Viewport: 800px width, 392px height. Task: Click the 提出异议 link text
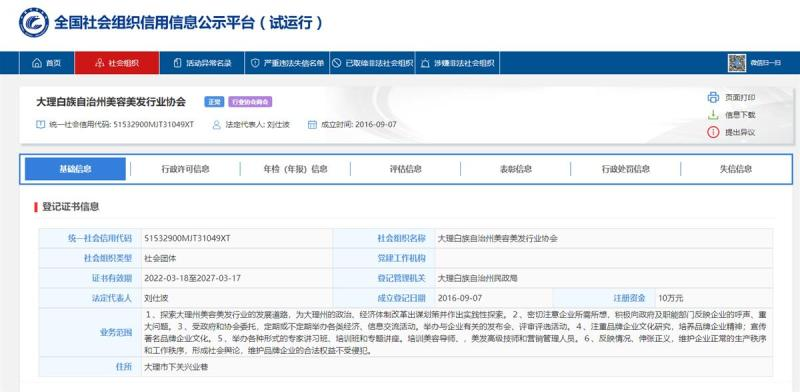[x=740, y=132]
